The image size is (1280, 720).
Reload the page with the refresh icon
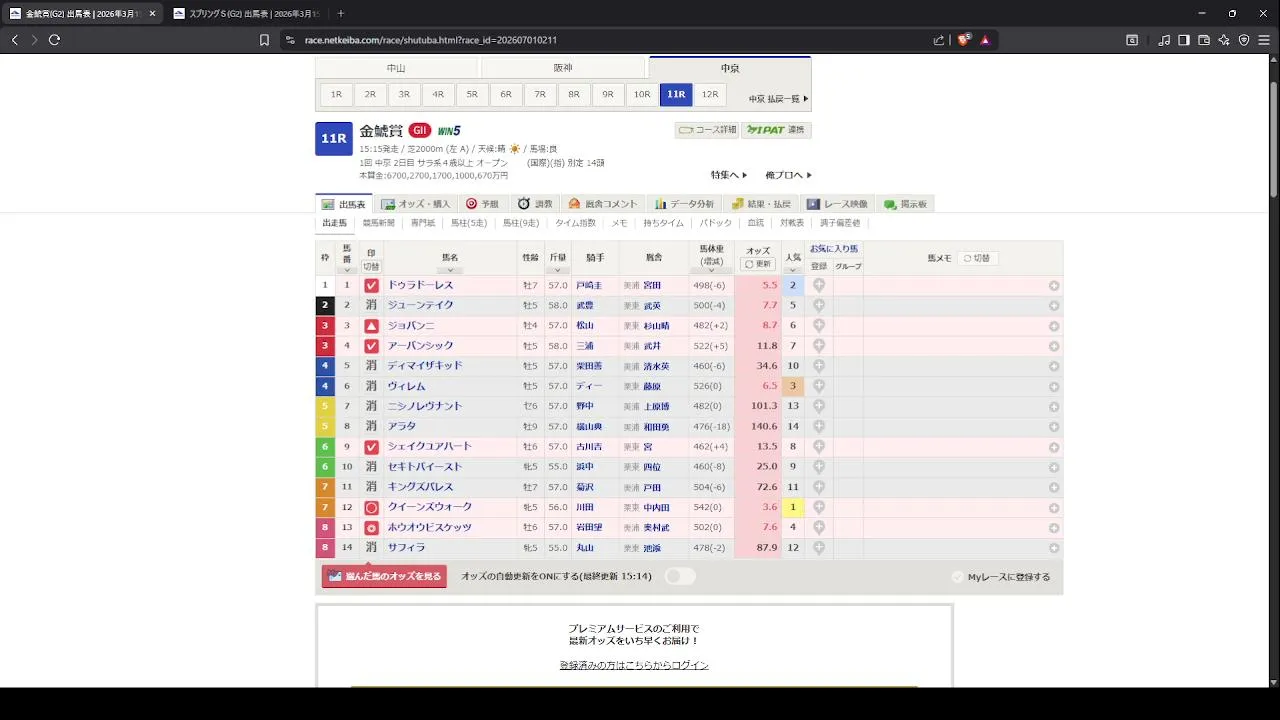coord(54,40)
